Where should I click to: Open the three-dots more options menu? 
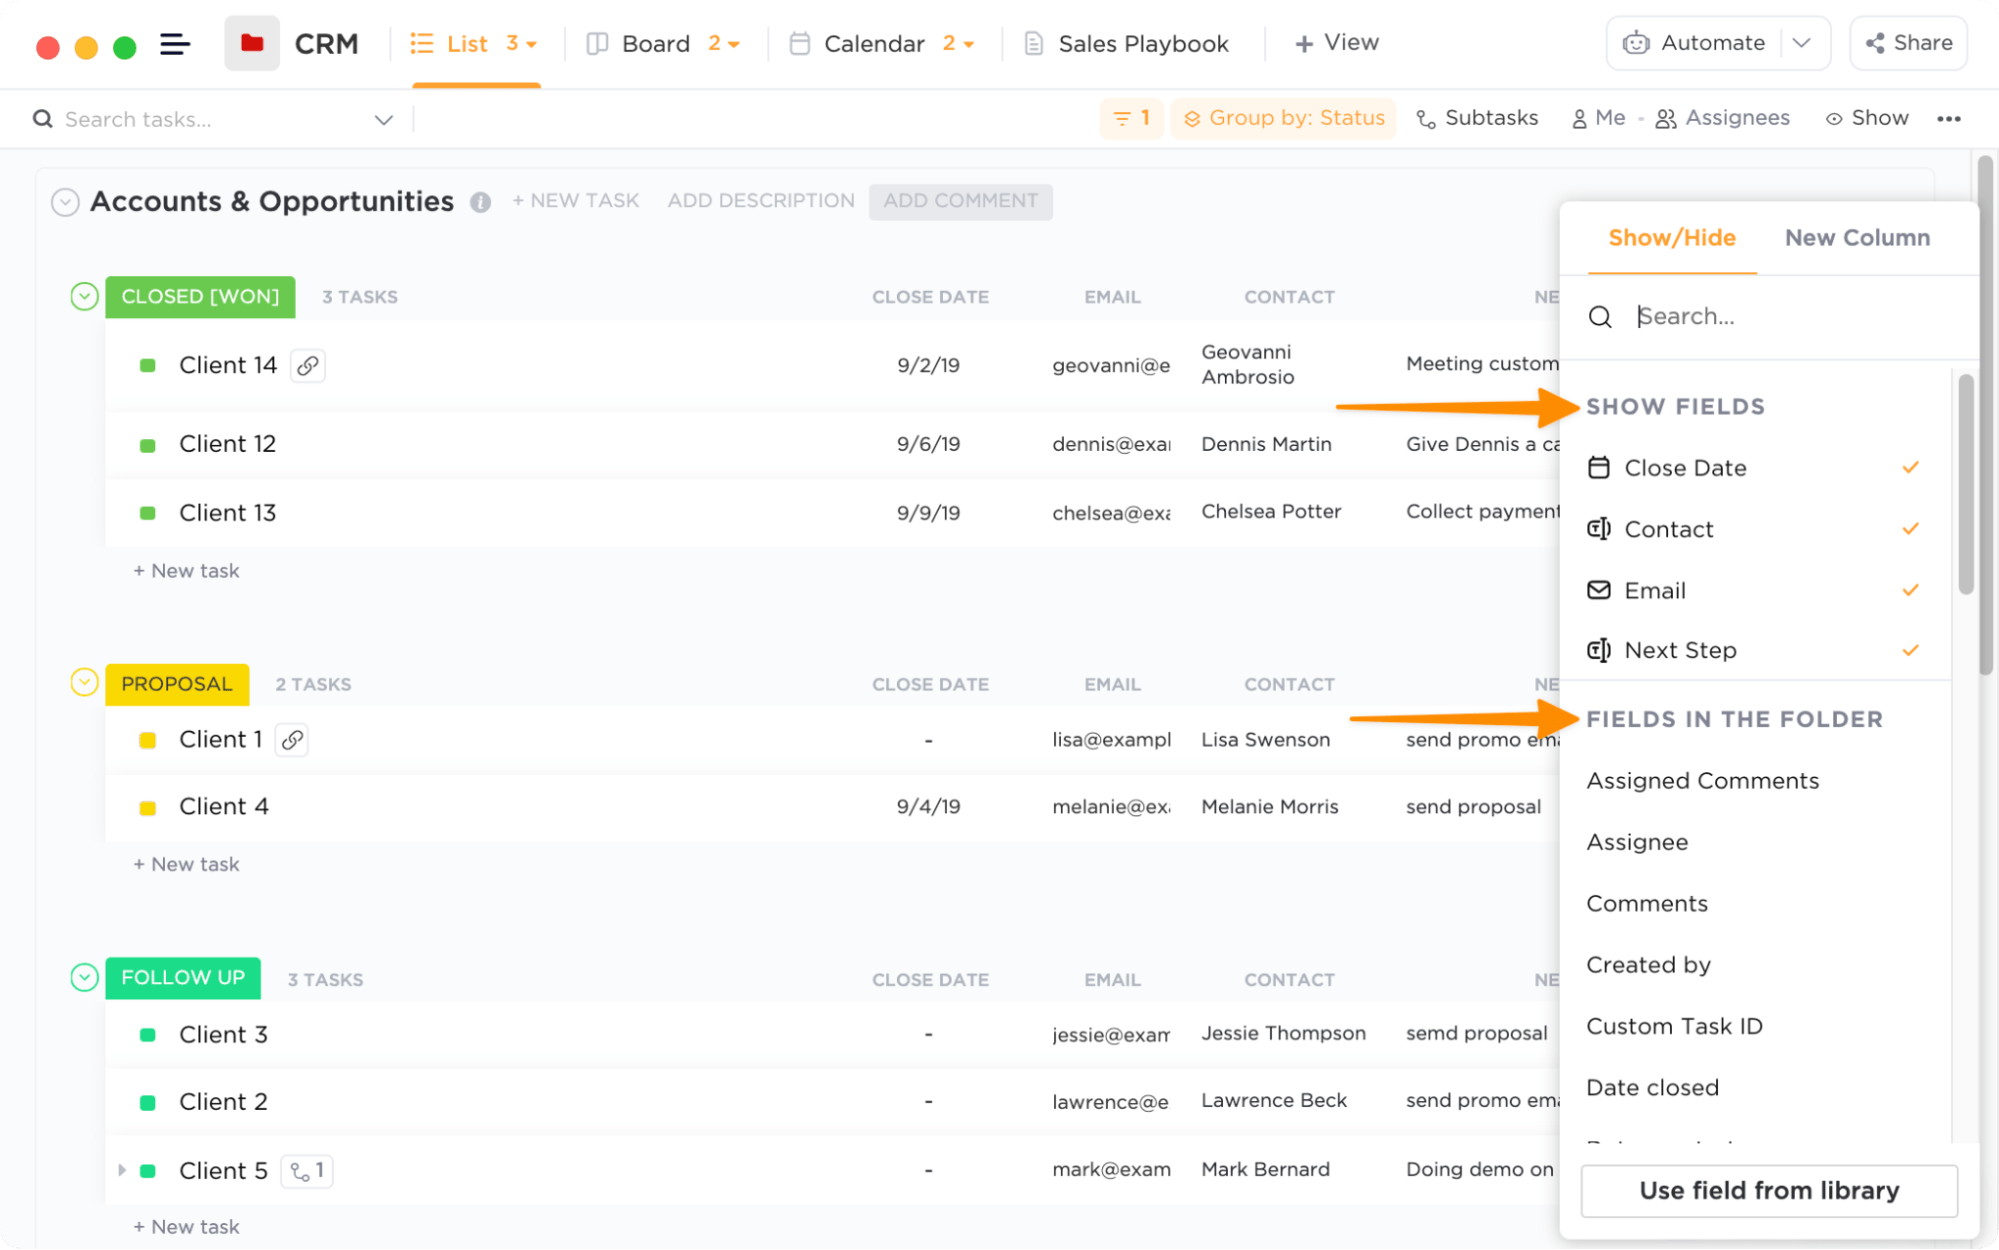pos(1948,119)
